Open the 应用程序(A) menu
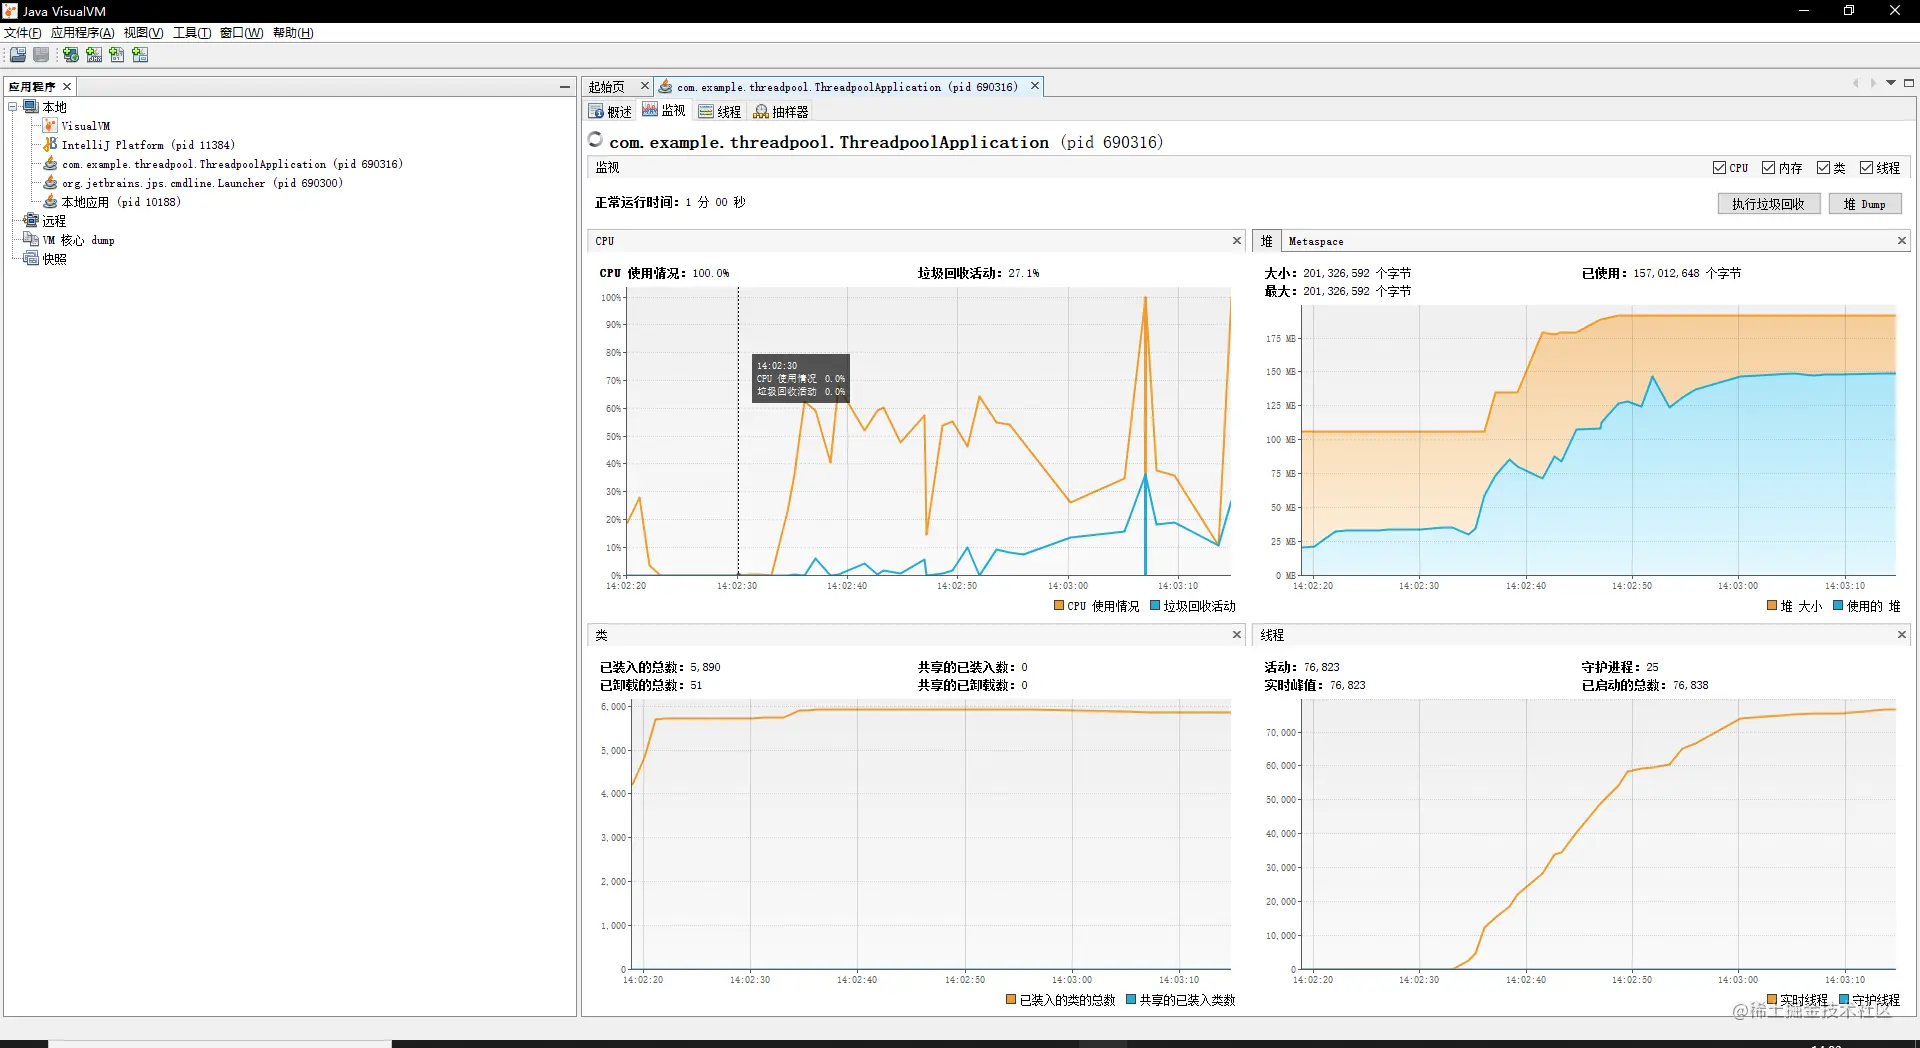1920x1048 pixels. coord(82,33)
